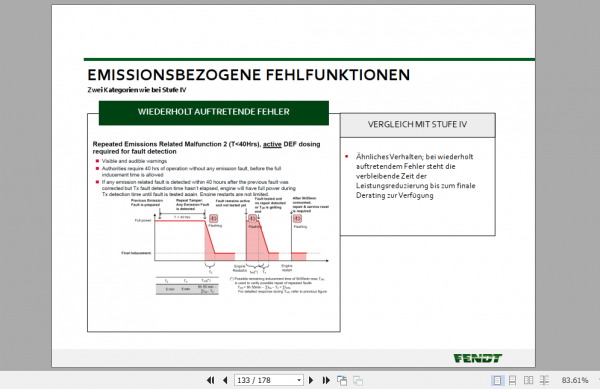The image size is (600, 389).
Task: Click the Visible and audible warnings bullet
Action: [134, 161]
